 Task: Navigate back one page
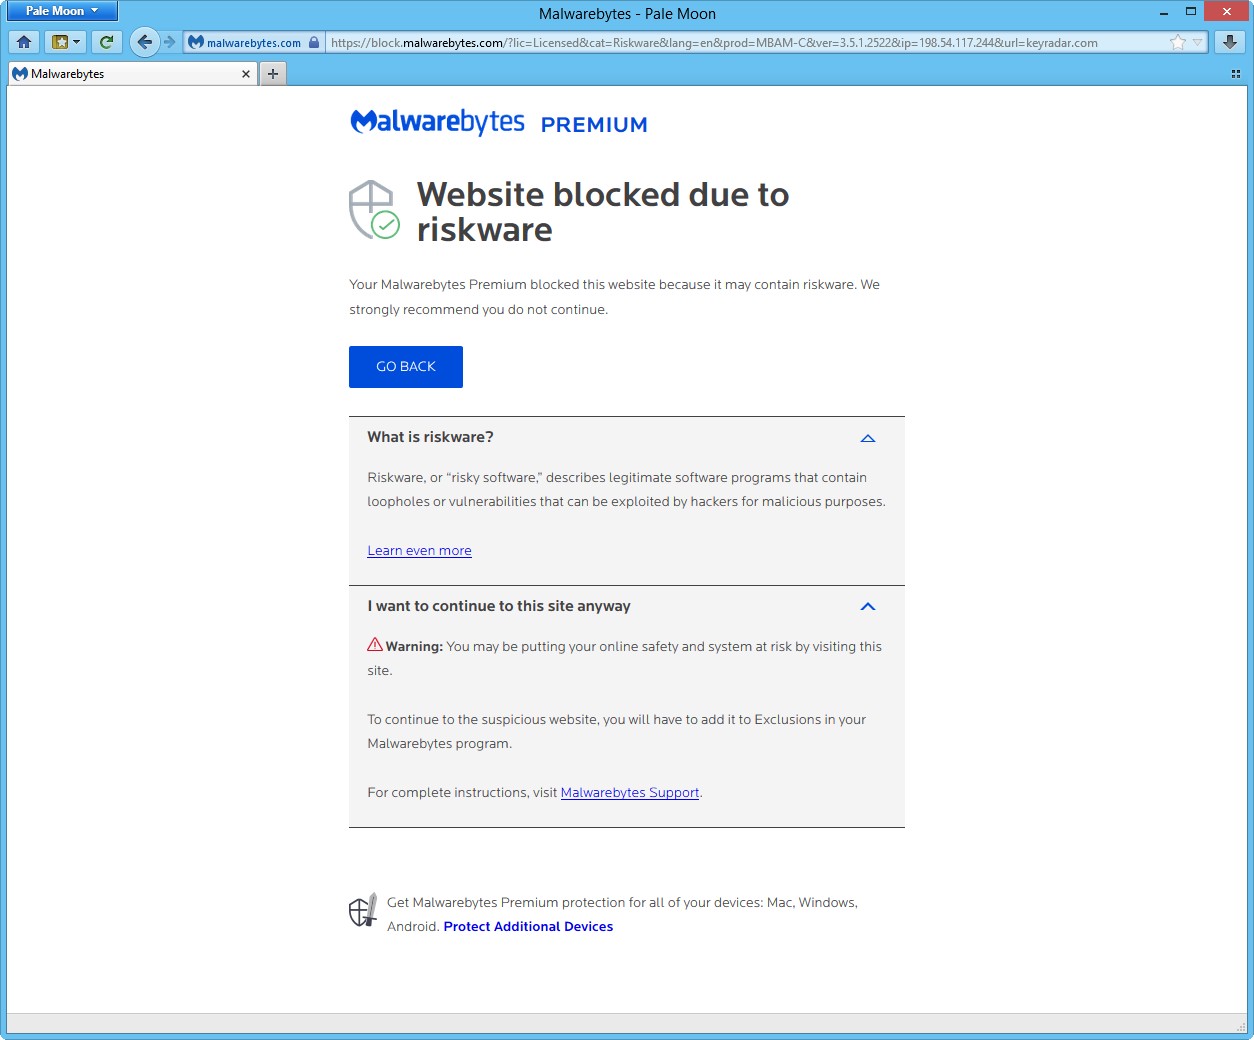(x=144, y=42)
